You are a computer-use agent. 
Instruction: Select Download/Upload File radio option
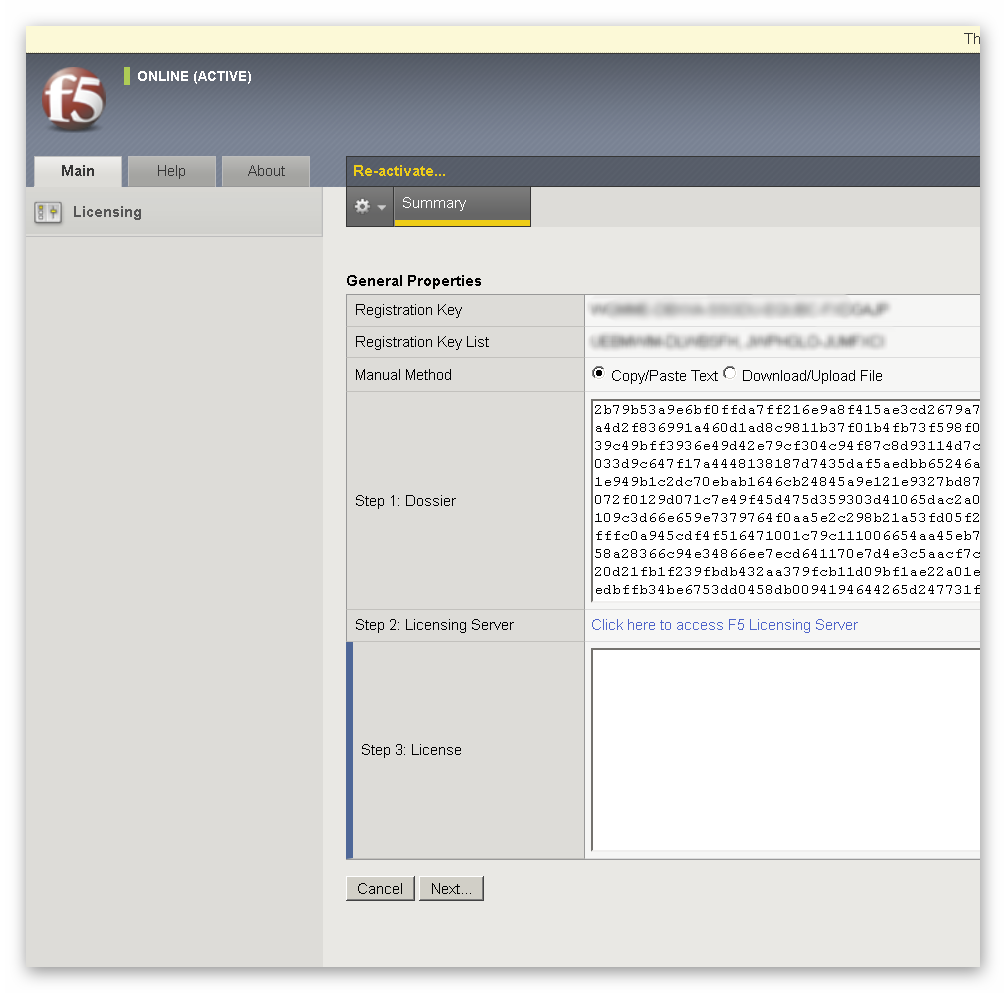(729, 373)
